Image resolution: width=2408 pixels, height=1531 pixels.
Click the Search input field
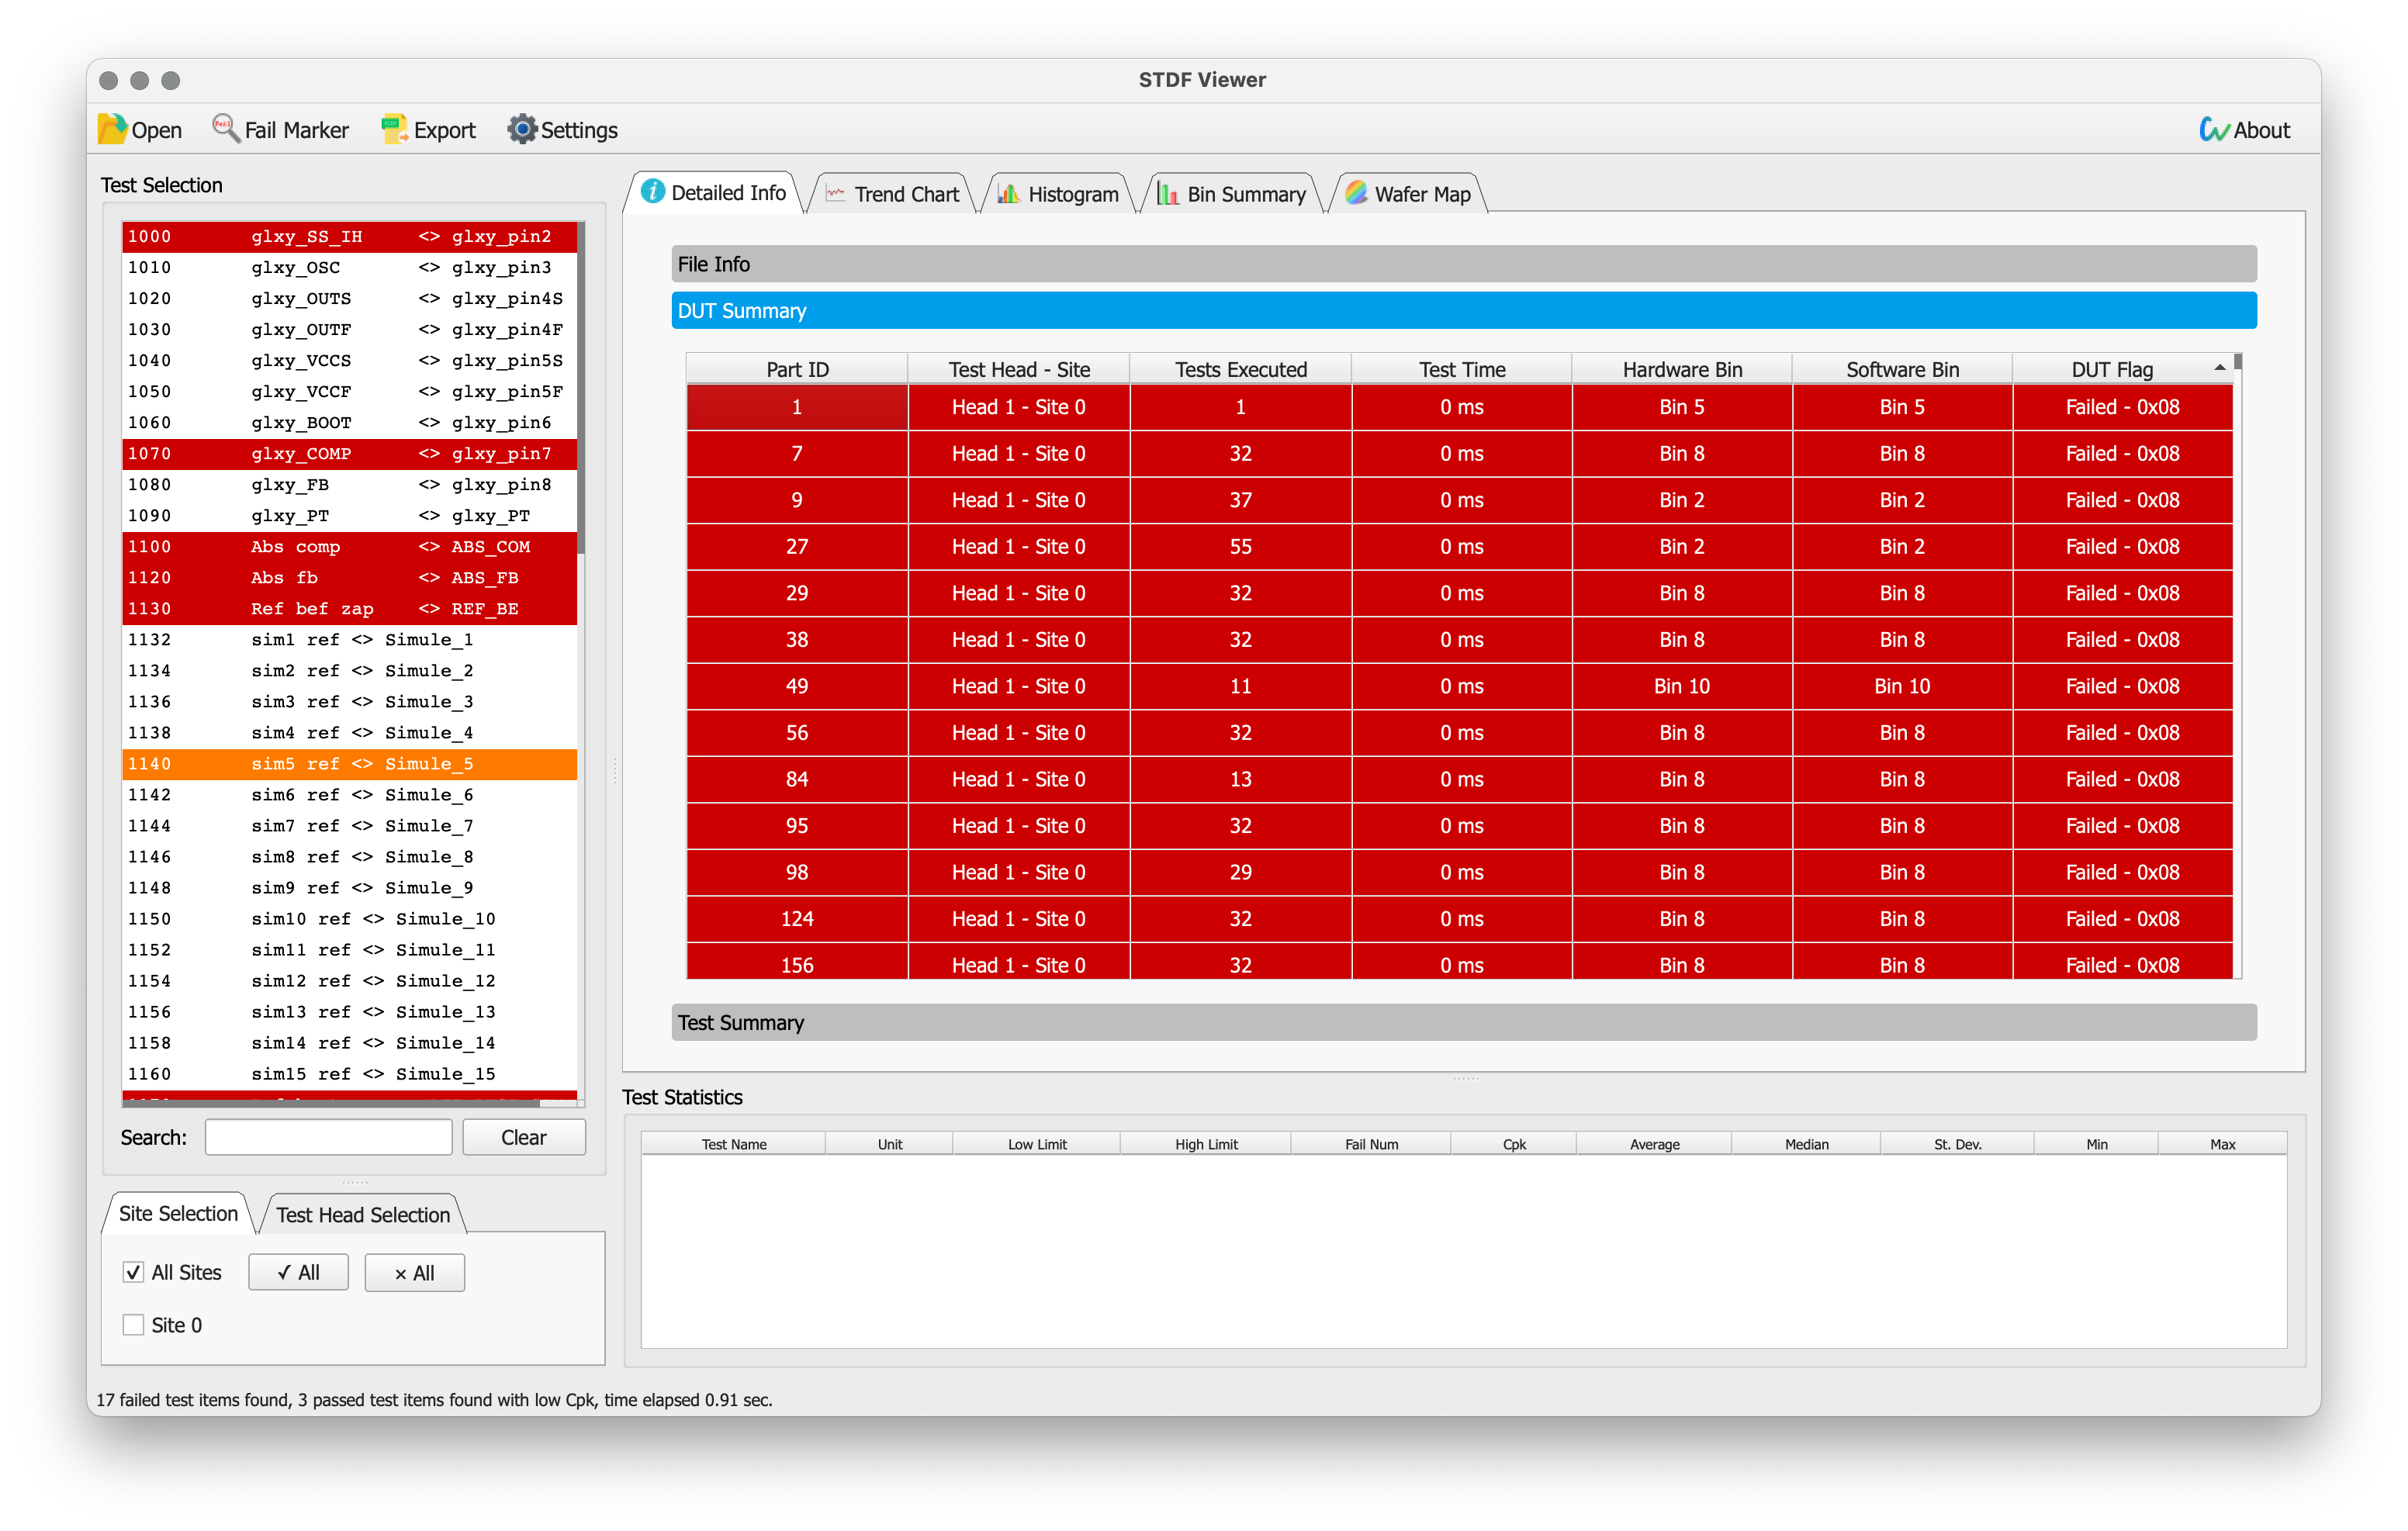[329, 1137]
